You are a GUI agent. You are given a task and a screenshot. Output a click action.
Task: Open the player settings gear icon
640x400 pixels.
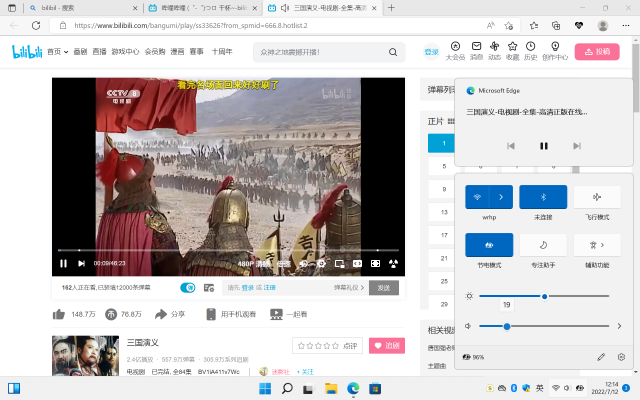[322, 264]
